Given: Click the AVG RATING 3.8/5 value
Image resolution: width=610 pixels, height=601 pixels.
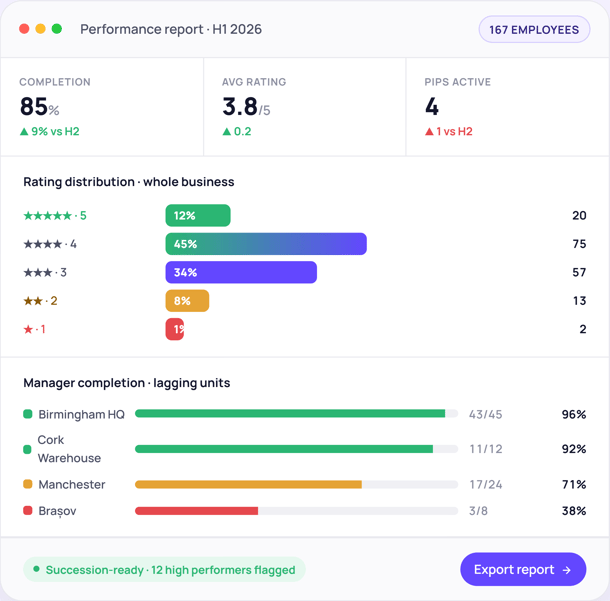Looking at the screenshot, I should click(246, 107).
